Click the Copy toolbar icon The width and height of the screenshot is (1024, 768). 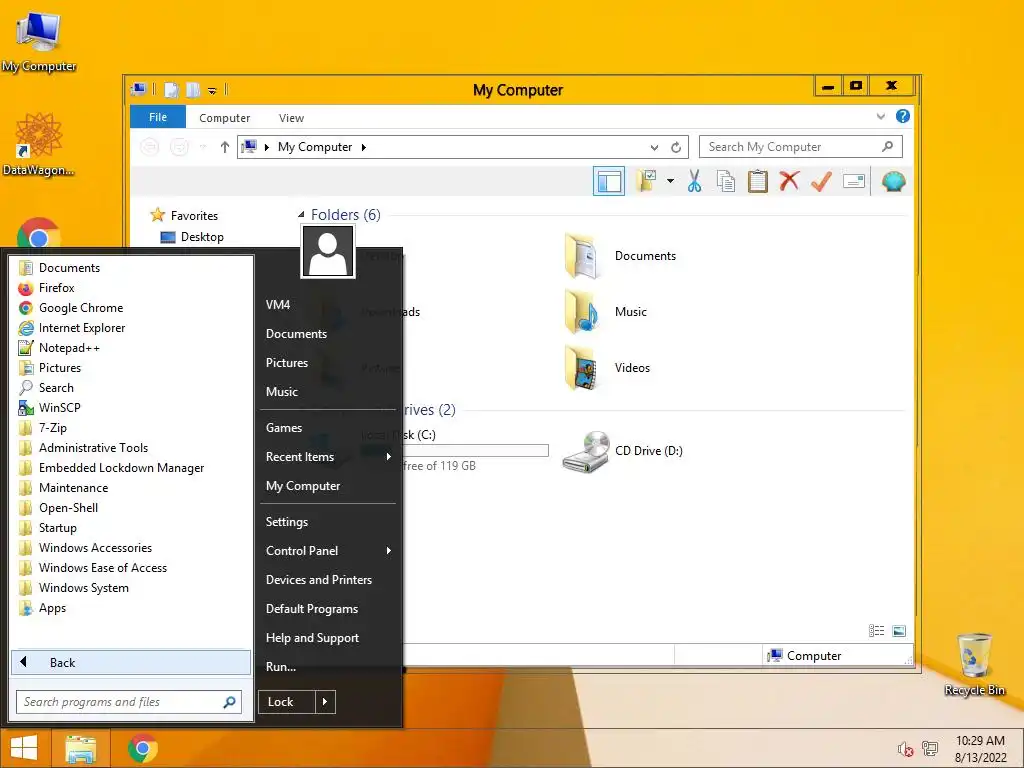click(x=726, y=181)
